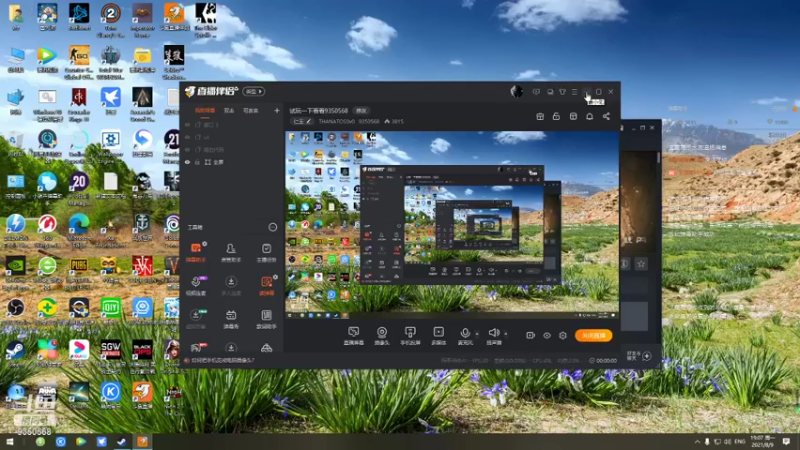Click the orange stream button
The image size is (800, 450).
pyautogui.click(x=594, y=335)
